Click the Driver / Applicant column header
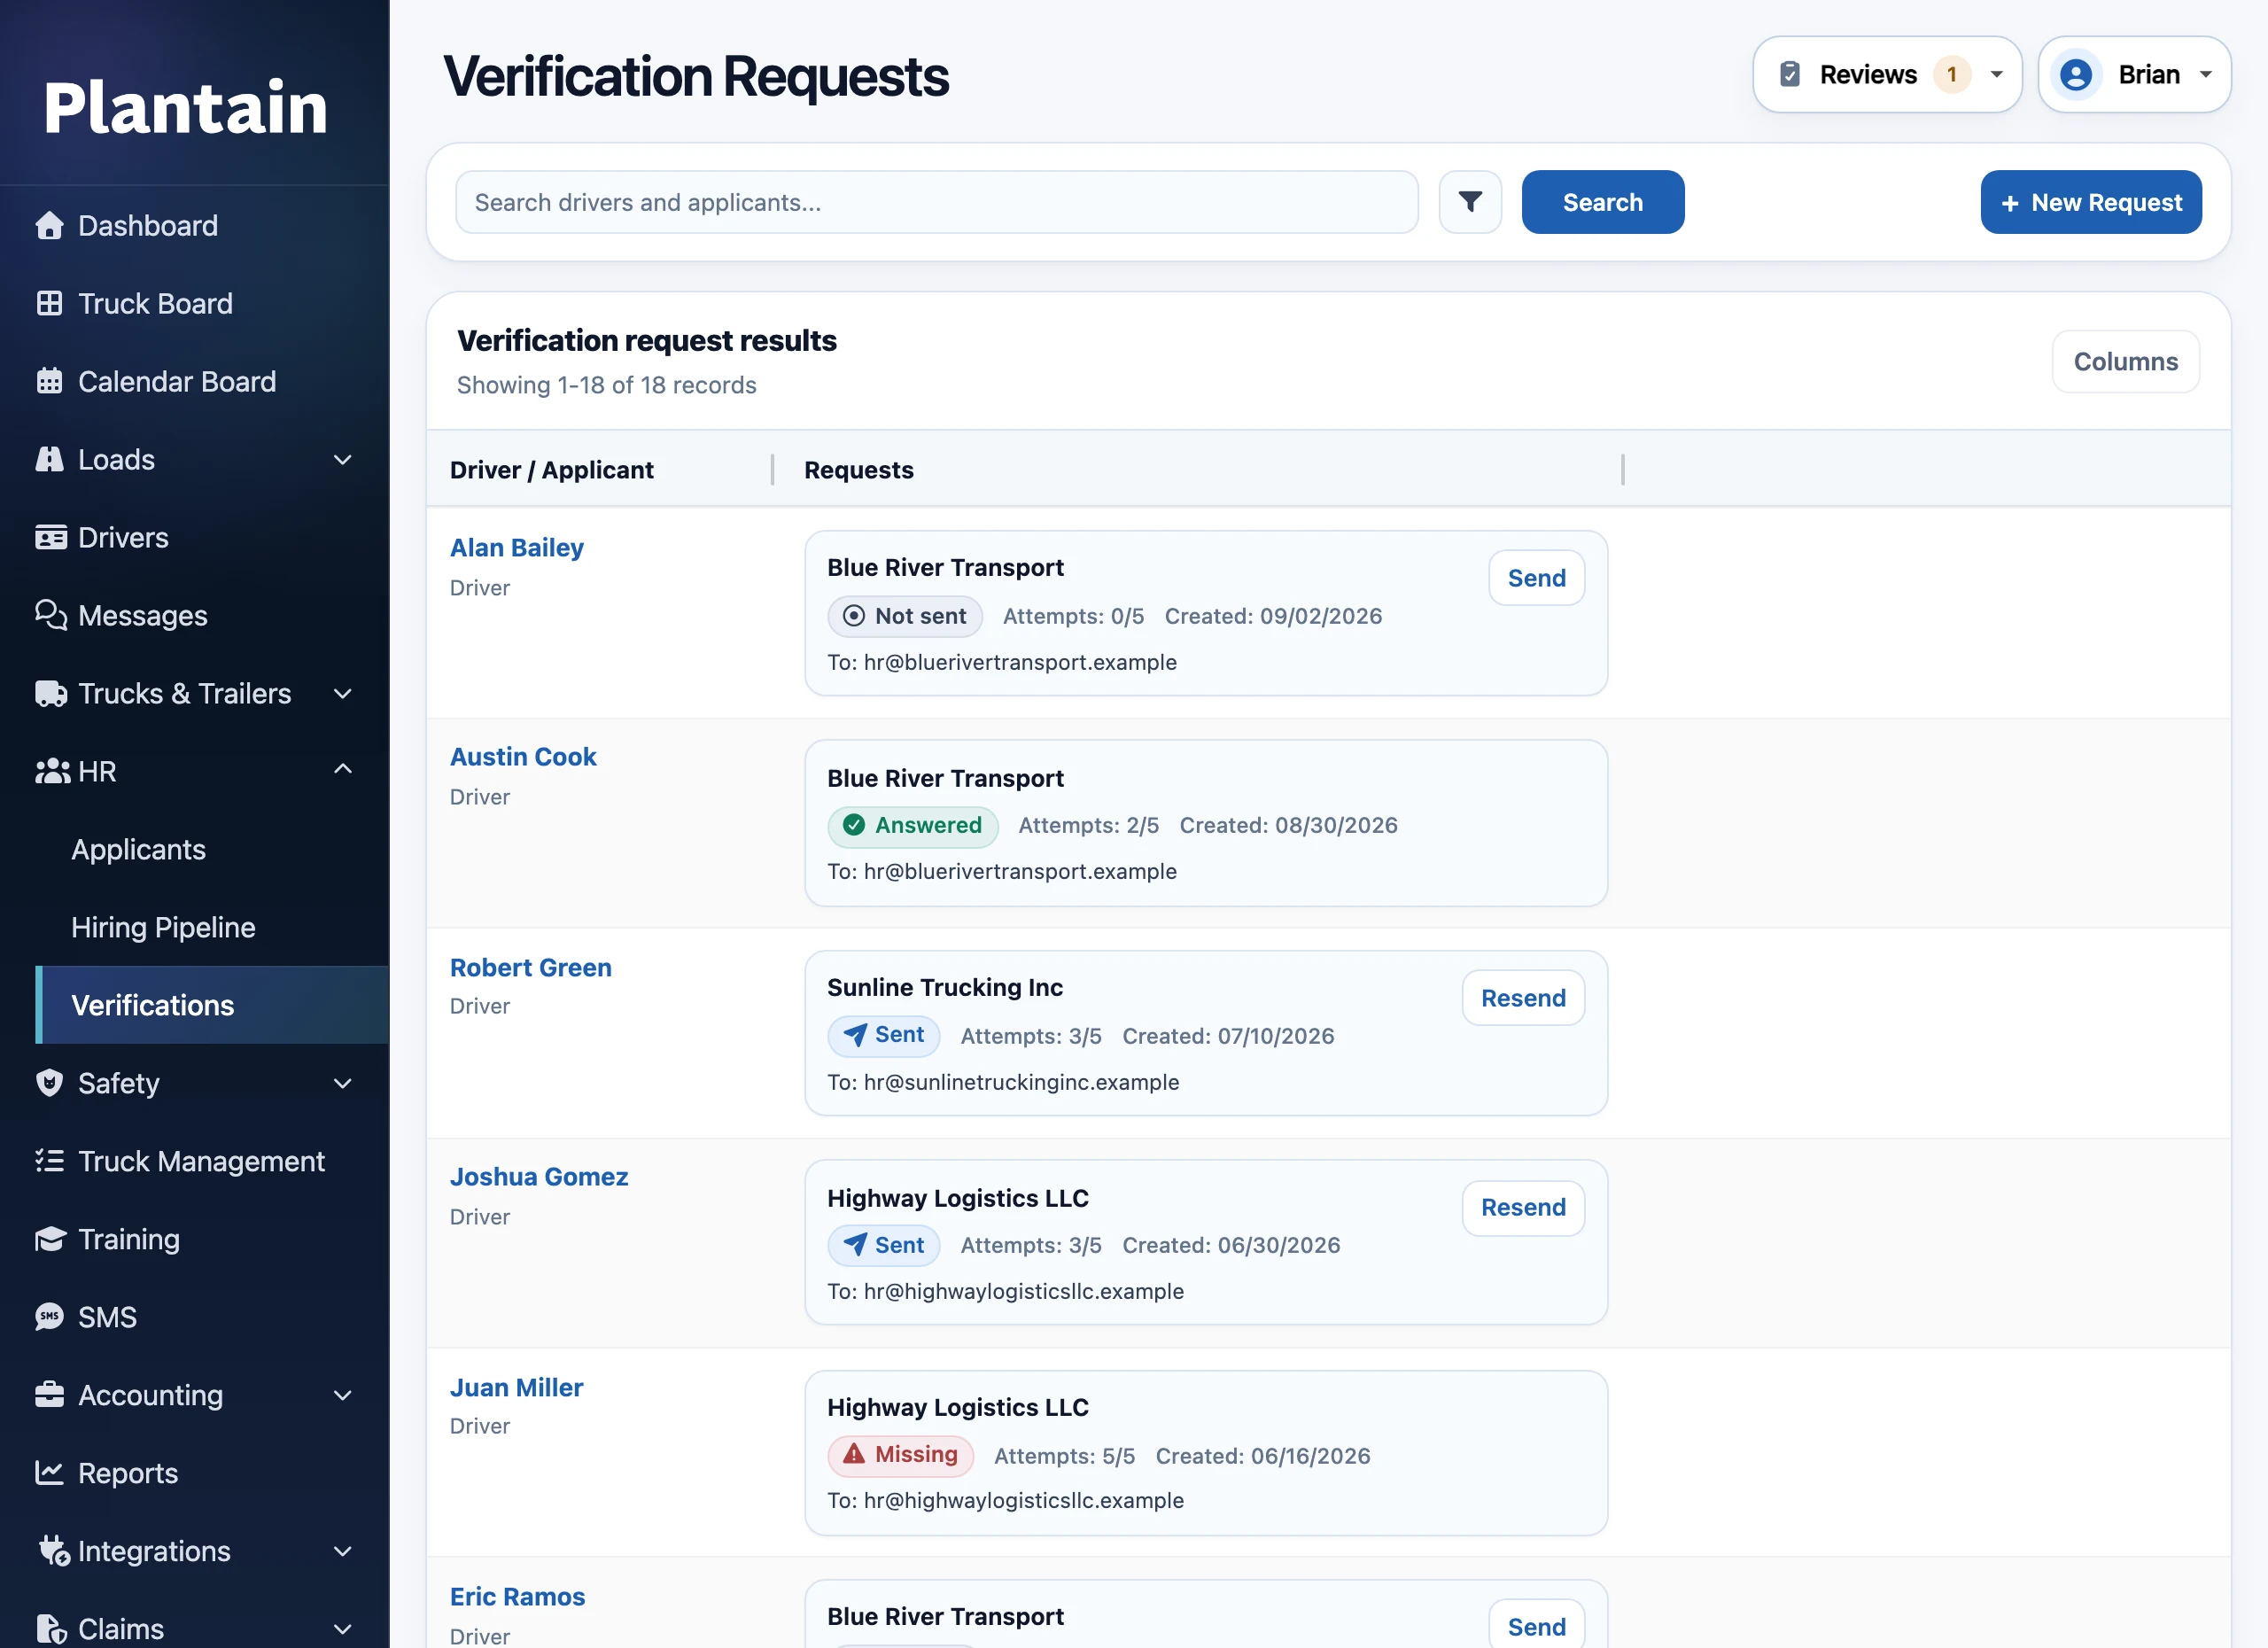The height and width of the screenshot is (1648, 2268). pos(551,469)
